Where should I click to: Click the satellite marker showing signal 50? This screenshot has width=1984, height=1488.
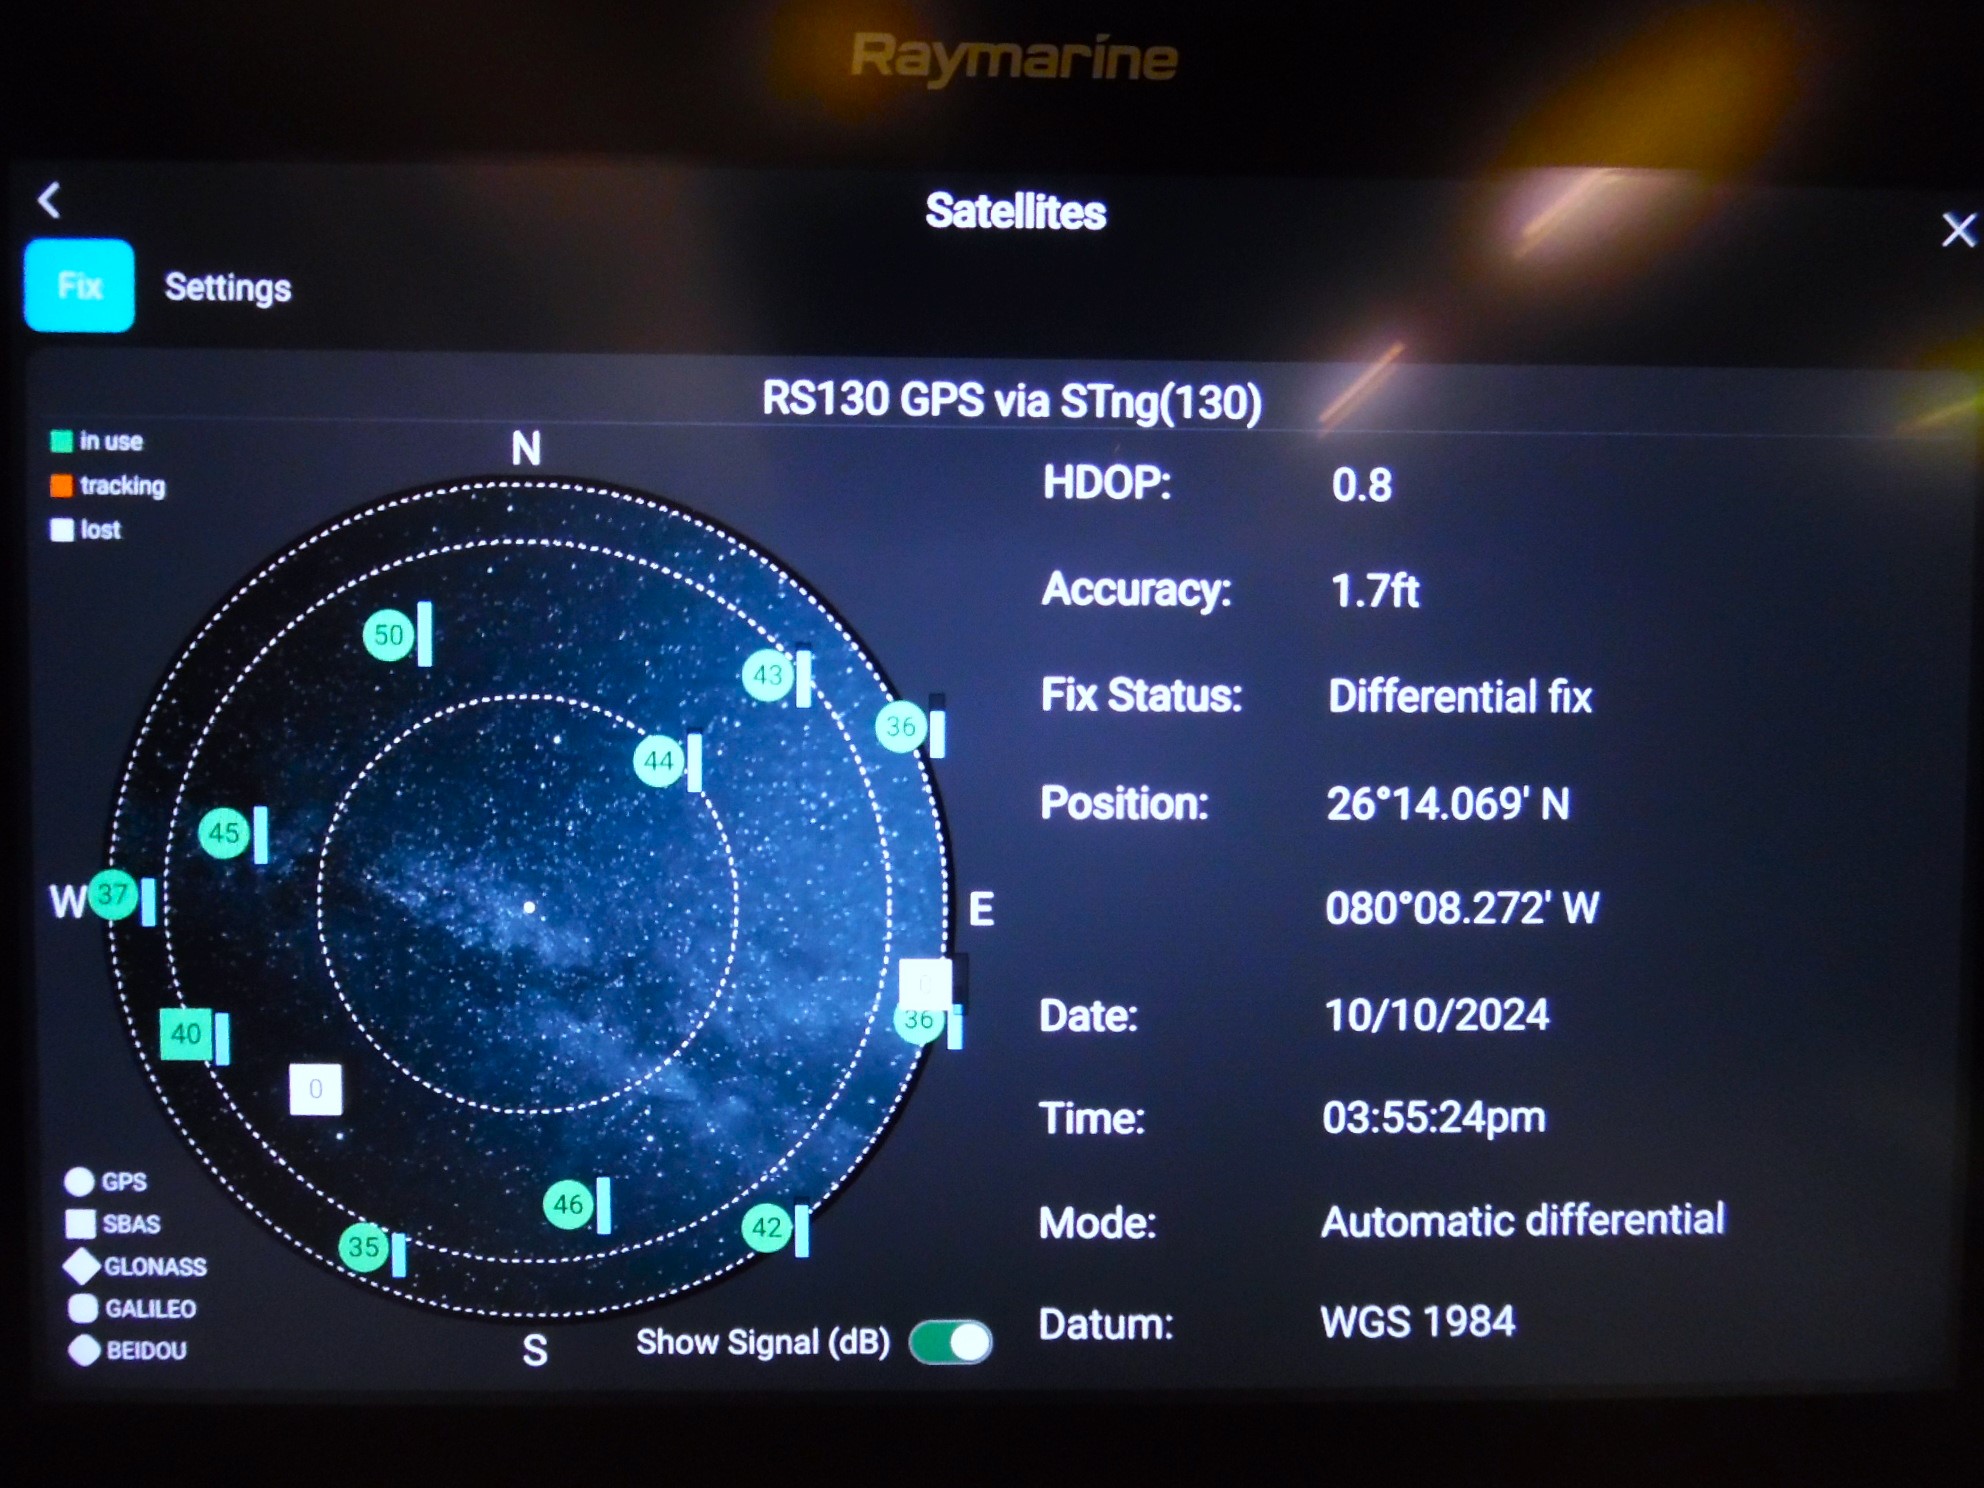click(x=390, y=633)
